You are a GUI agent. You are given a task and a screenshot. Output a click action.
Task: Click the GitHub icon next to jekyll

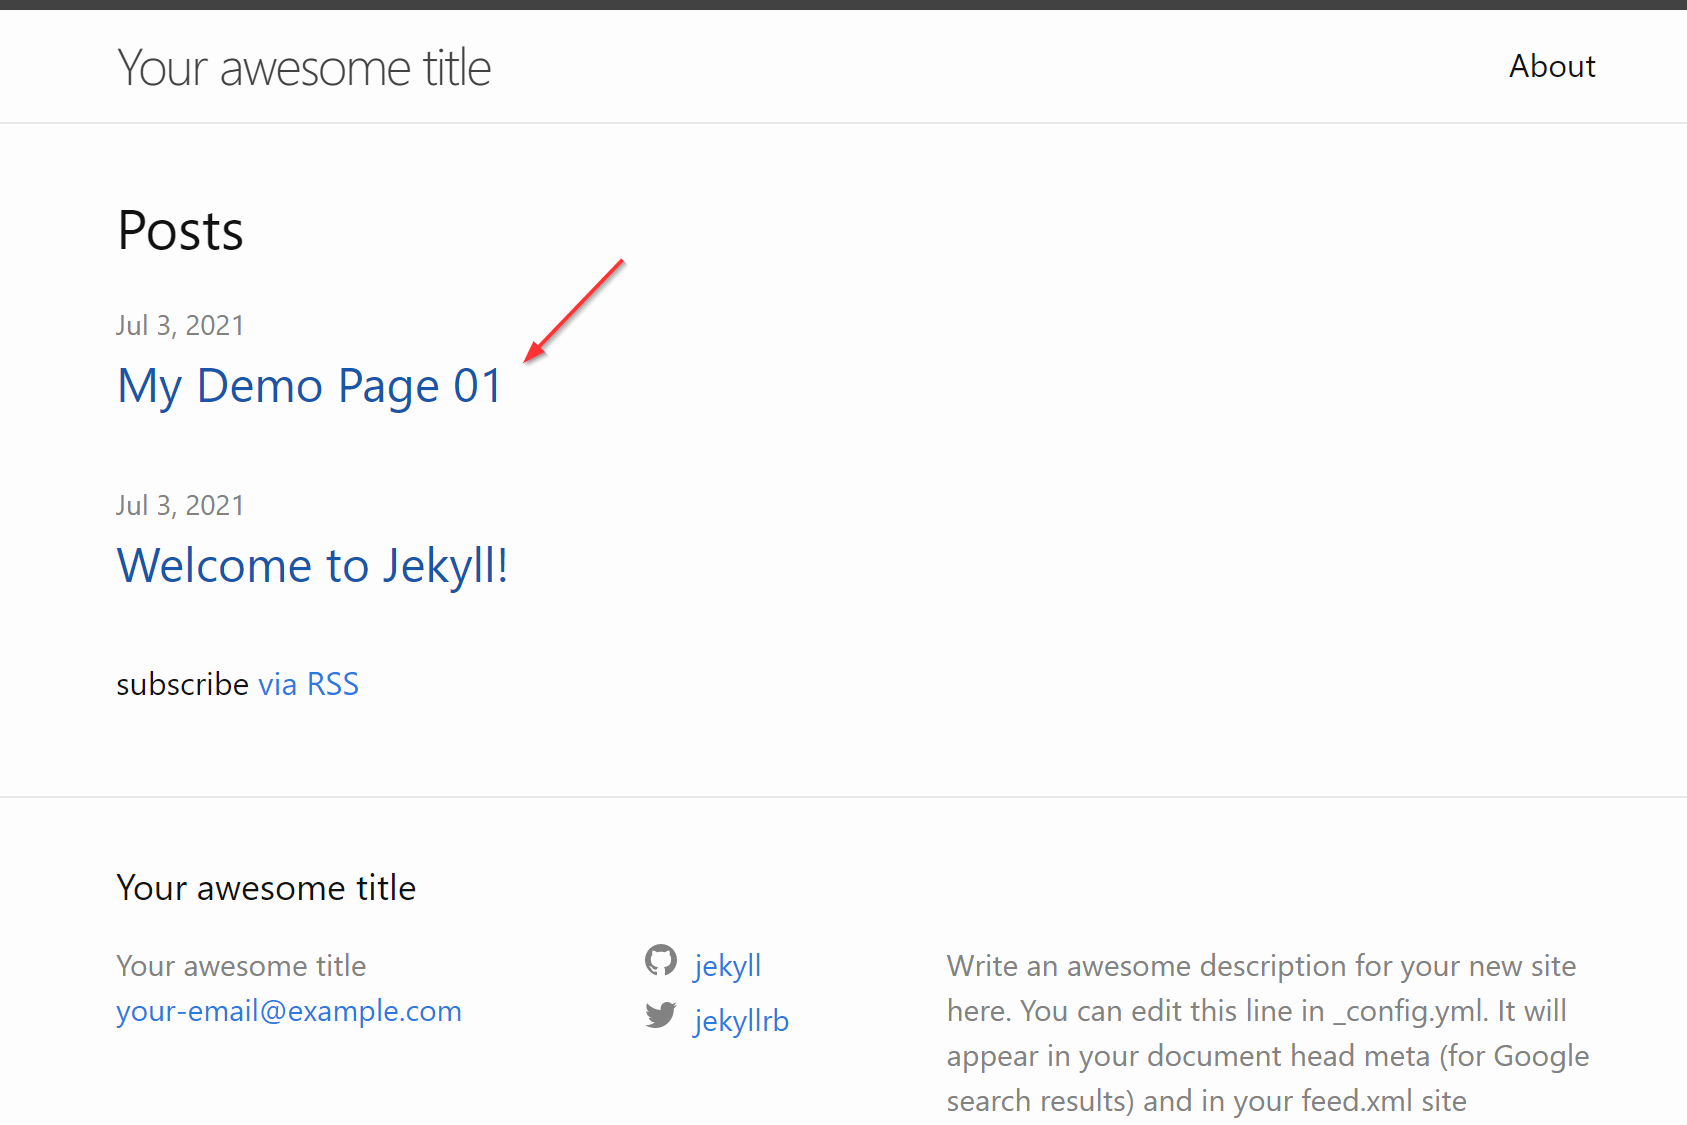click(661, 961)
